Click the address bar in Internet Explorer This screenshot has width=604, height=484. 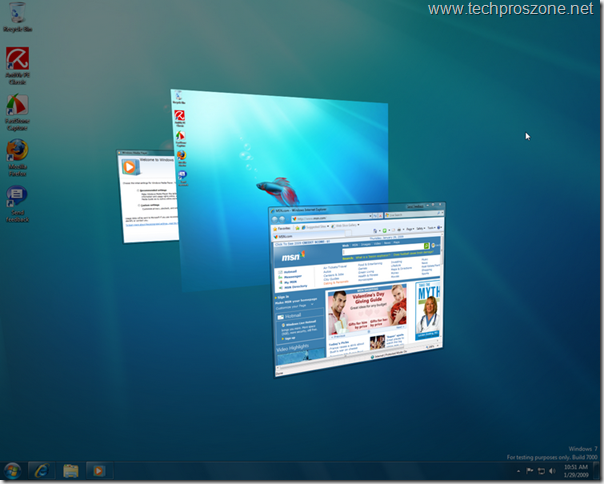click(331, 218)
